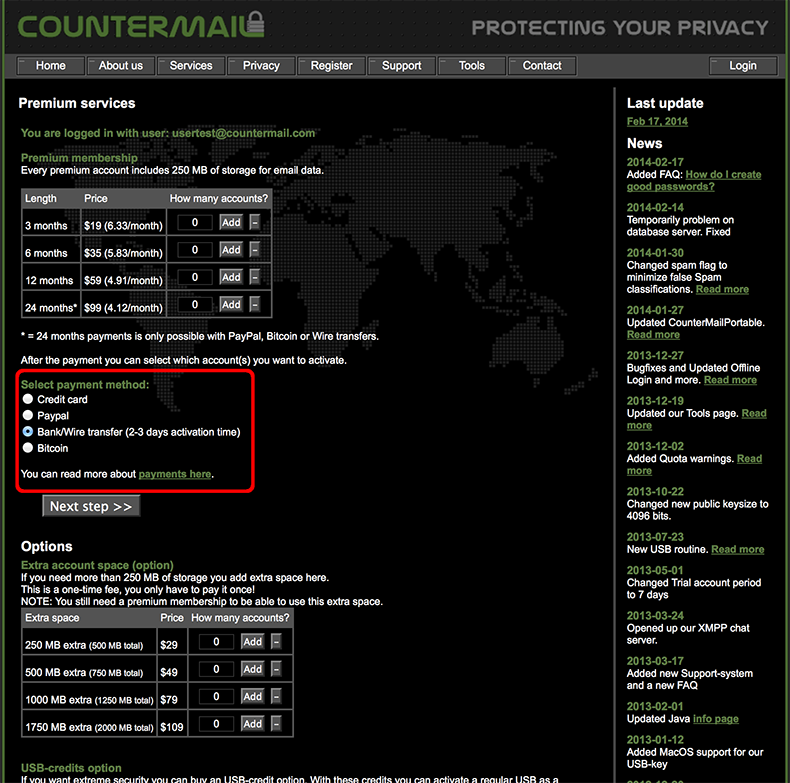Focus account quantity field for 24 months

click(195, 304)
